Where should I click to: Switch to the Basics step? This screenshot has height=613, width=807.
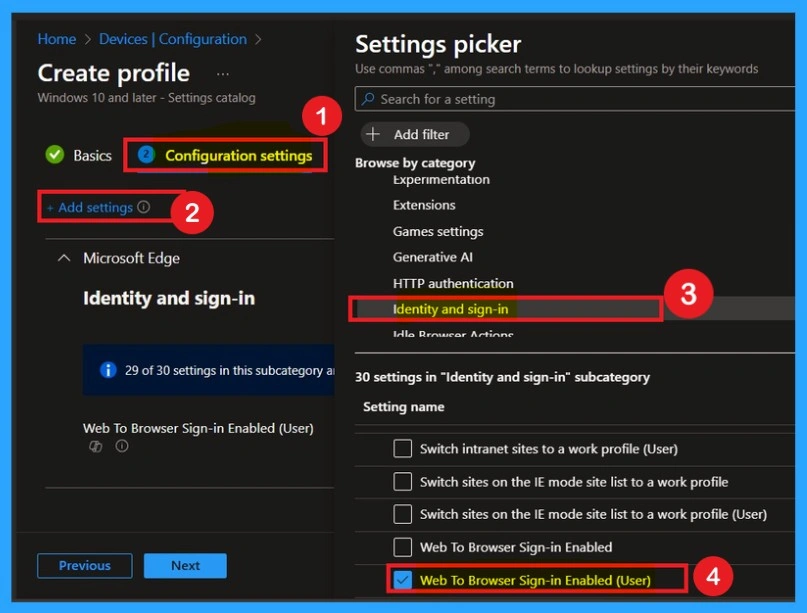[92, 155]
